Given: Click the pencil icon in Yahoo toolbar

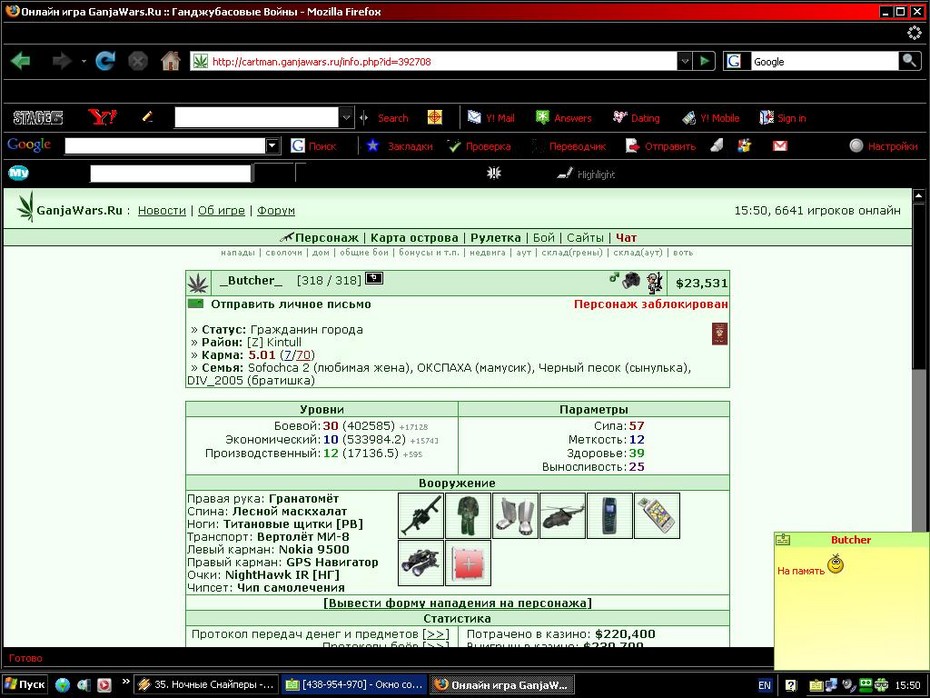Looking at the screenshot, I should click(148, 117).
